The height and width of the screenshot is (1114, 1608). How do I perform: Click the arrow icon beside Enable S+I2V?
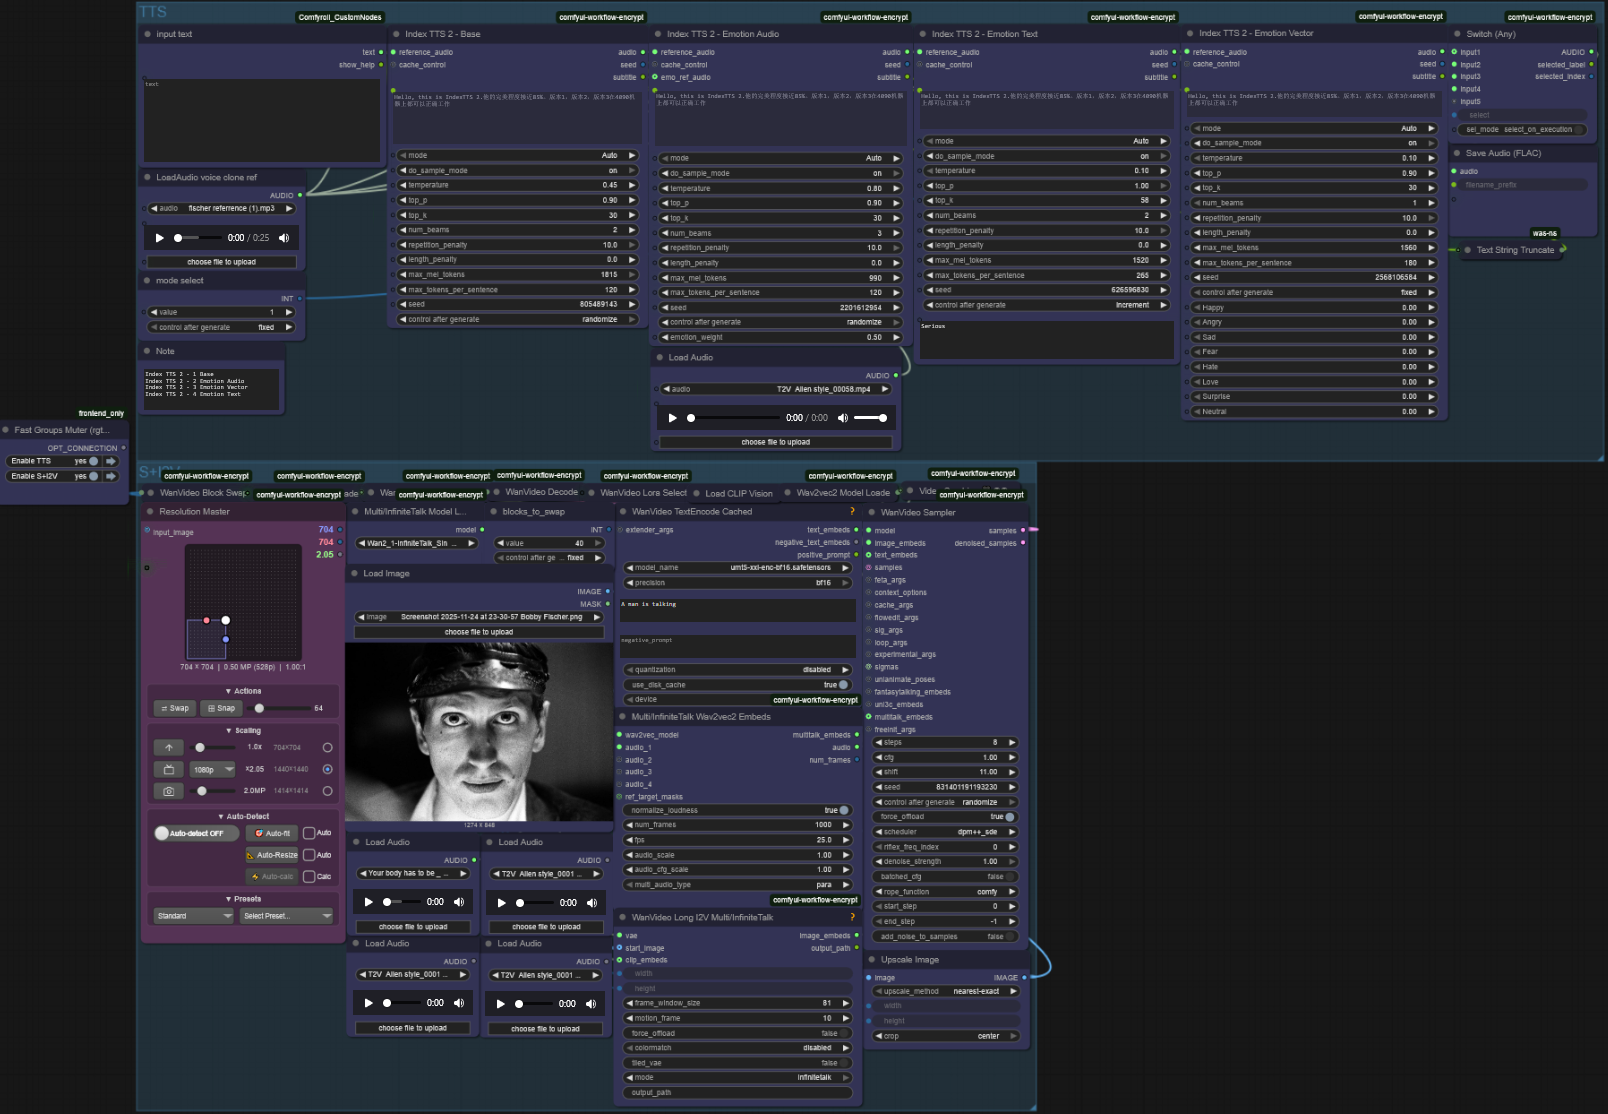[x=111, y=476]
